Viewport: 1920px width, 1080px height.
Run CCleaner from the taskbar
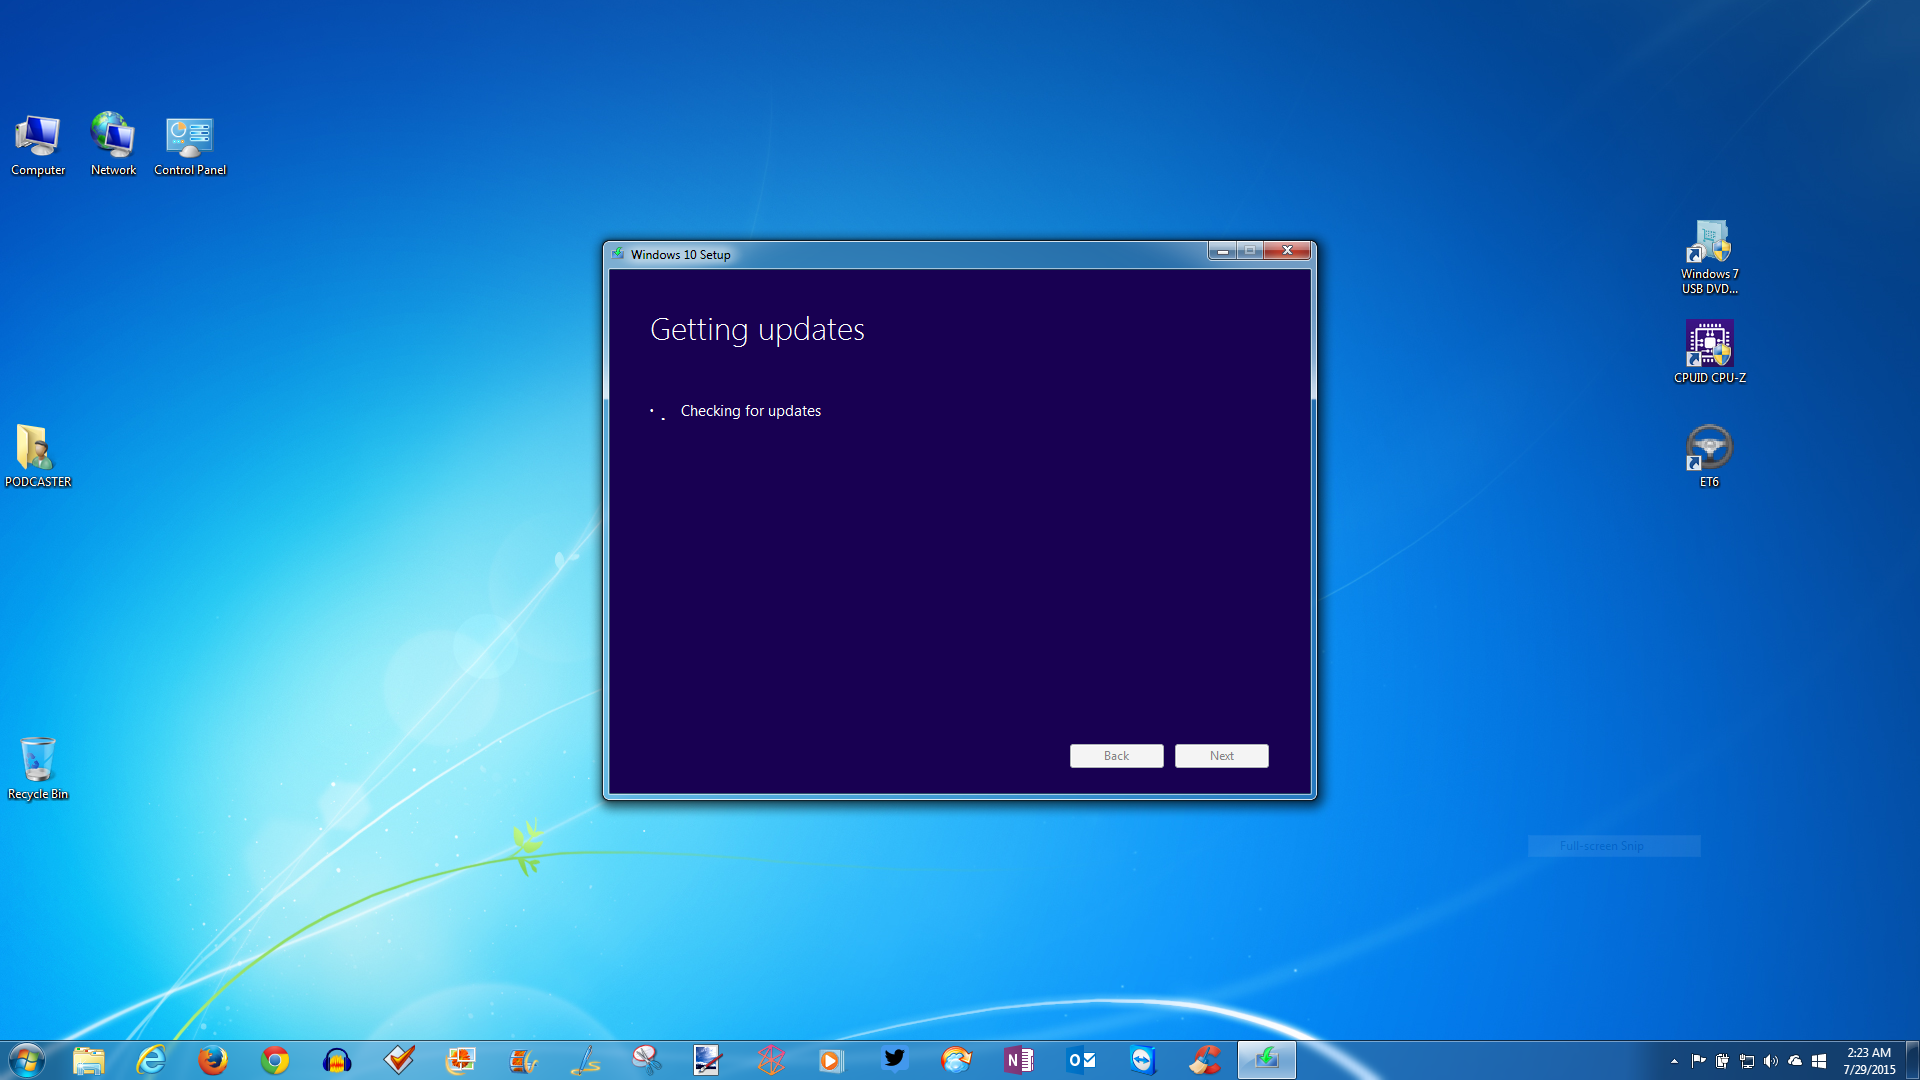[1205, 1059]
